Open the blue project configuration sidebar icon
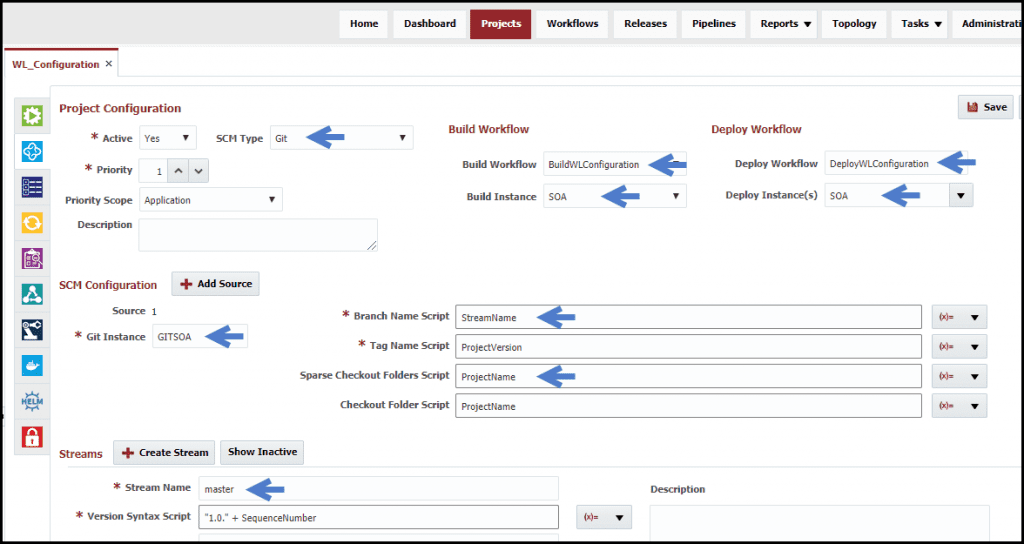 32,152
